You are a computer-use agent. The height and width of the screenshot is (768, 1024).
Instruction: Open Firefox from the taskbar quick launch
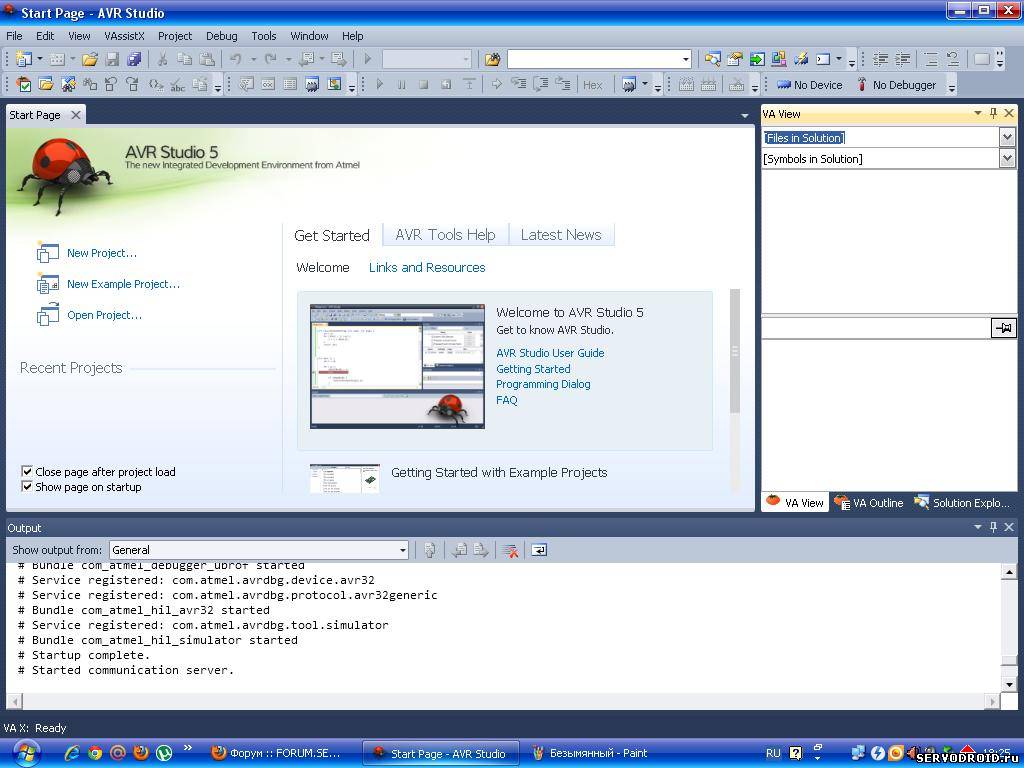[141, 753]
